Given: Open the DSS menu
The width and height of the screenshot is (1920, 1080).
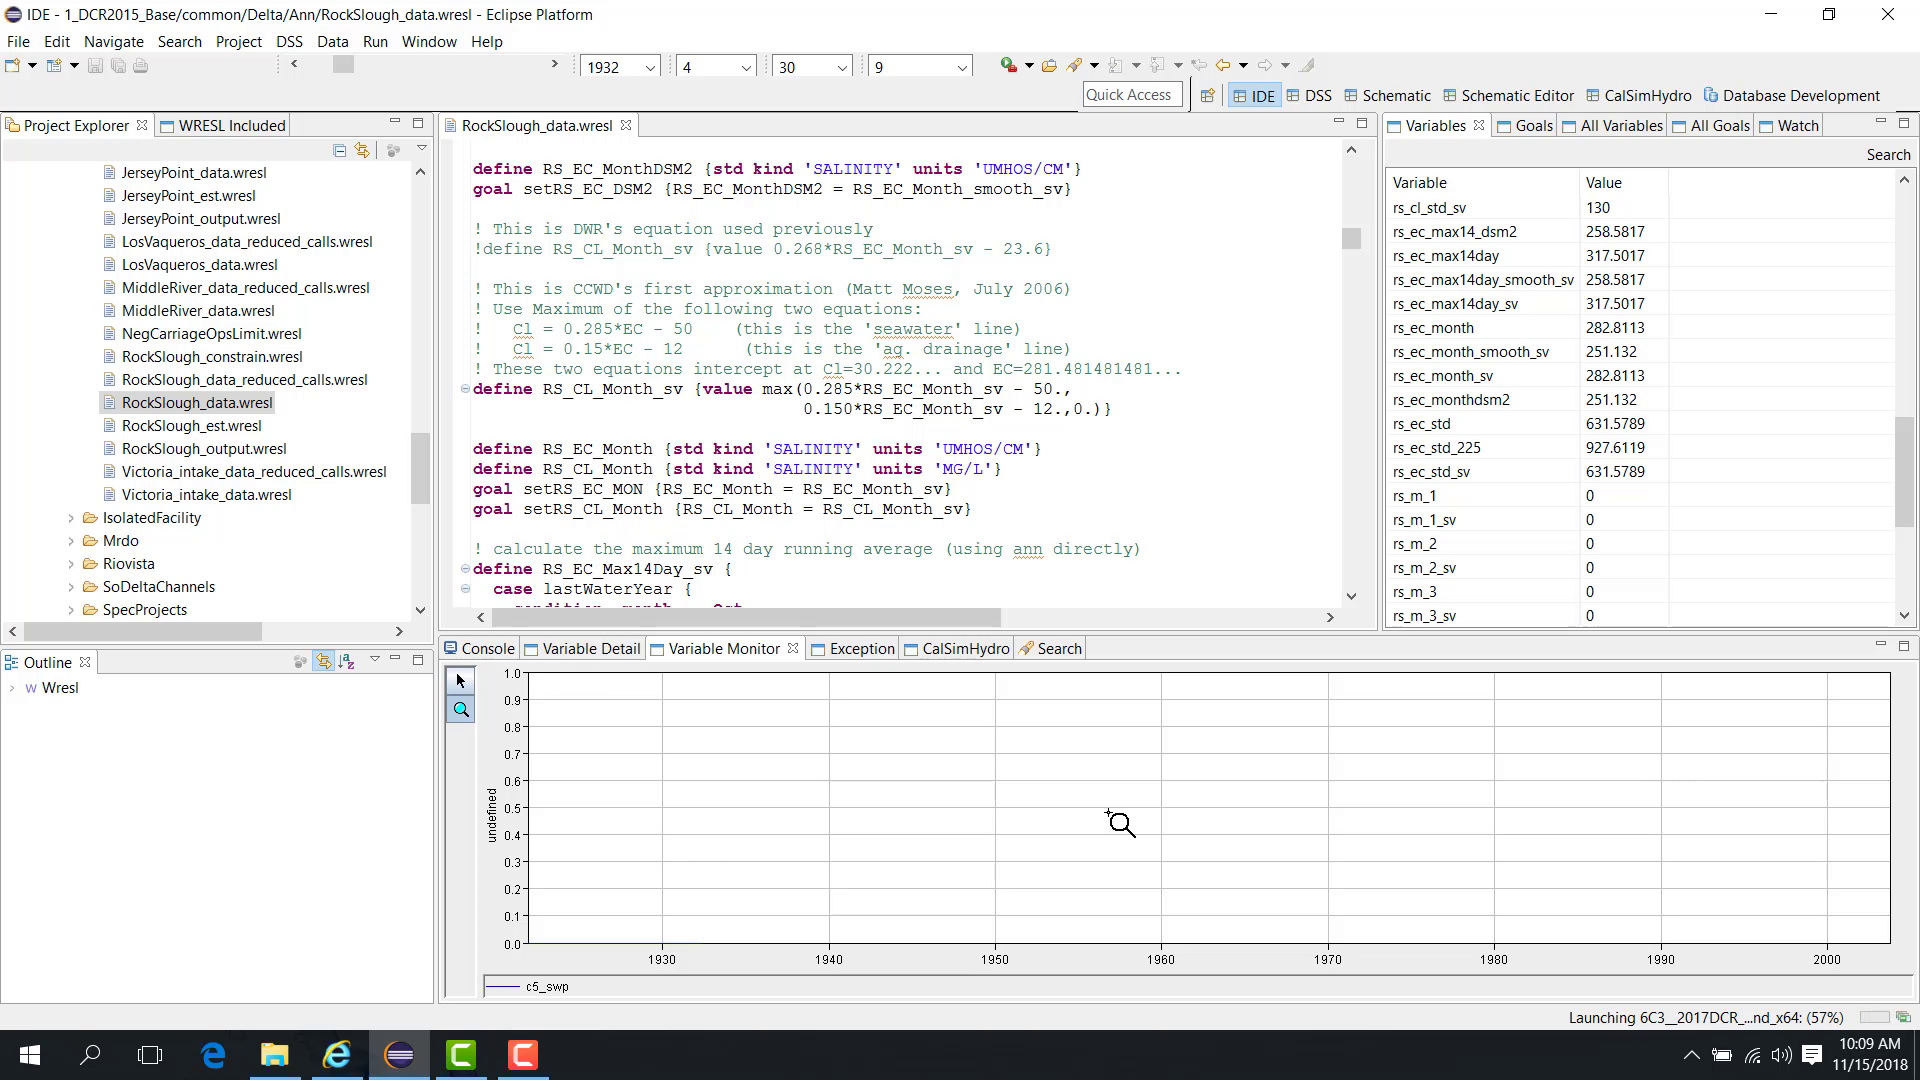Looking at the screenshot, I should pyautogui.click(x=289, y=41).
